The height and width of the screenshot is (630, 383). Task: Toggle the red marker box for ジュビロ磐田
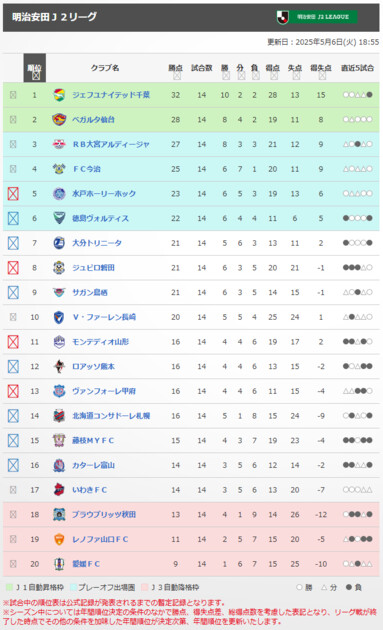coord(13,268)
